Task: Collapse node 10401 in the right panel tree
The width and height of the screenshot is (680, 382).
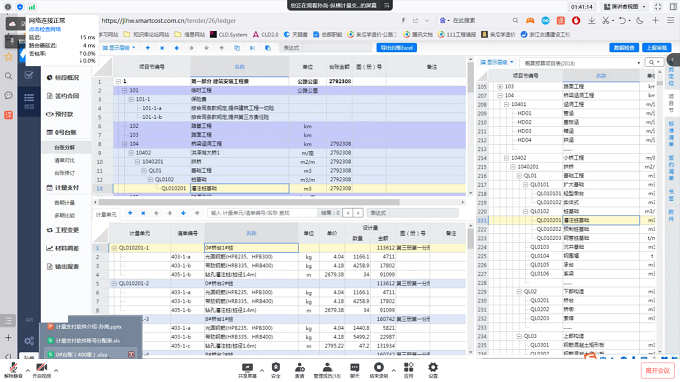Action: pos(507,104)
